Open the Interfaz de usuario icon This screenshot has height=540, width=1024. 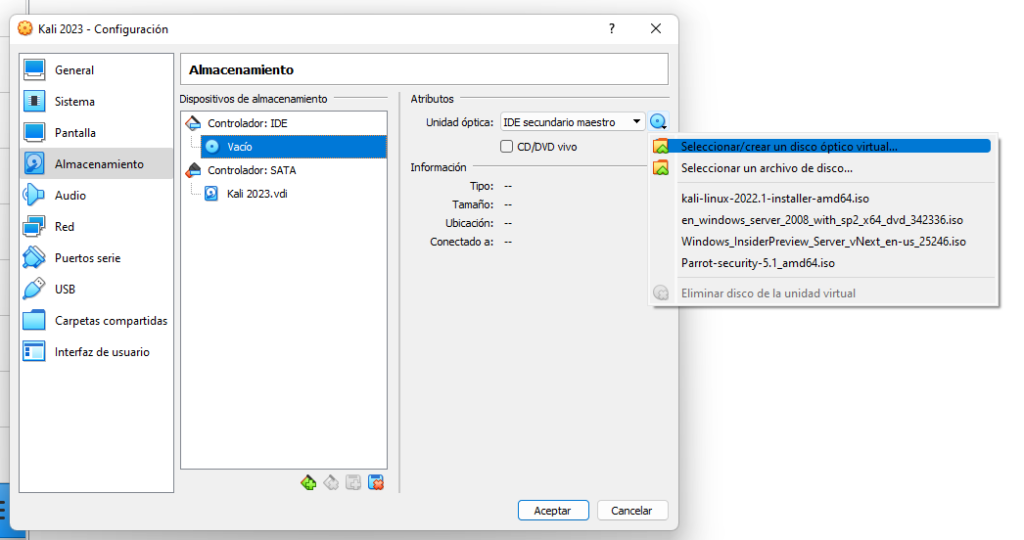34,352
